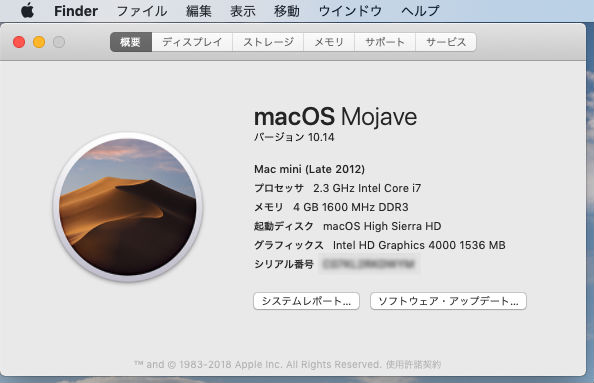The width and height of the screenshot is (594, 383).
Task: Switch to the メモリ tab
Action: coord(329,42)
